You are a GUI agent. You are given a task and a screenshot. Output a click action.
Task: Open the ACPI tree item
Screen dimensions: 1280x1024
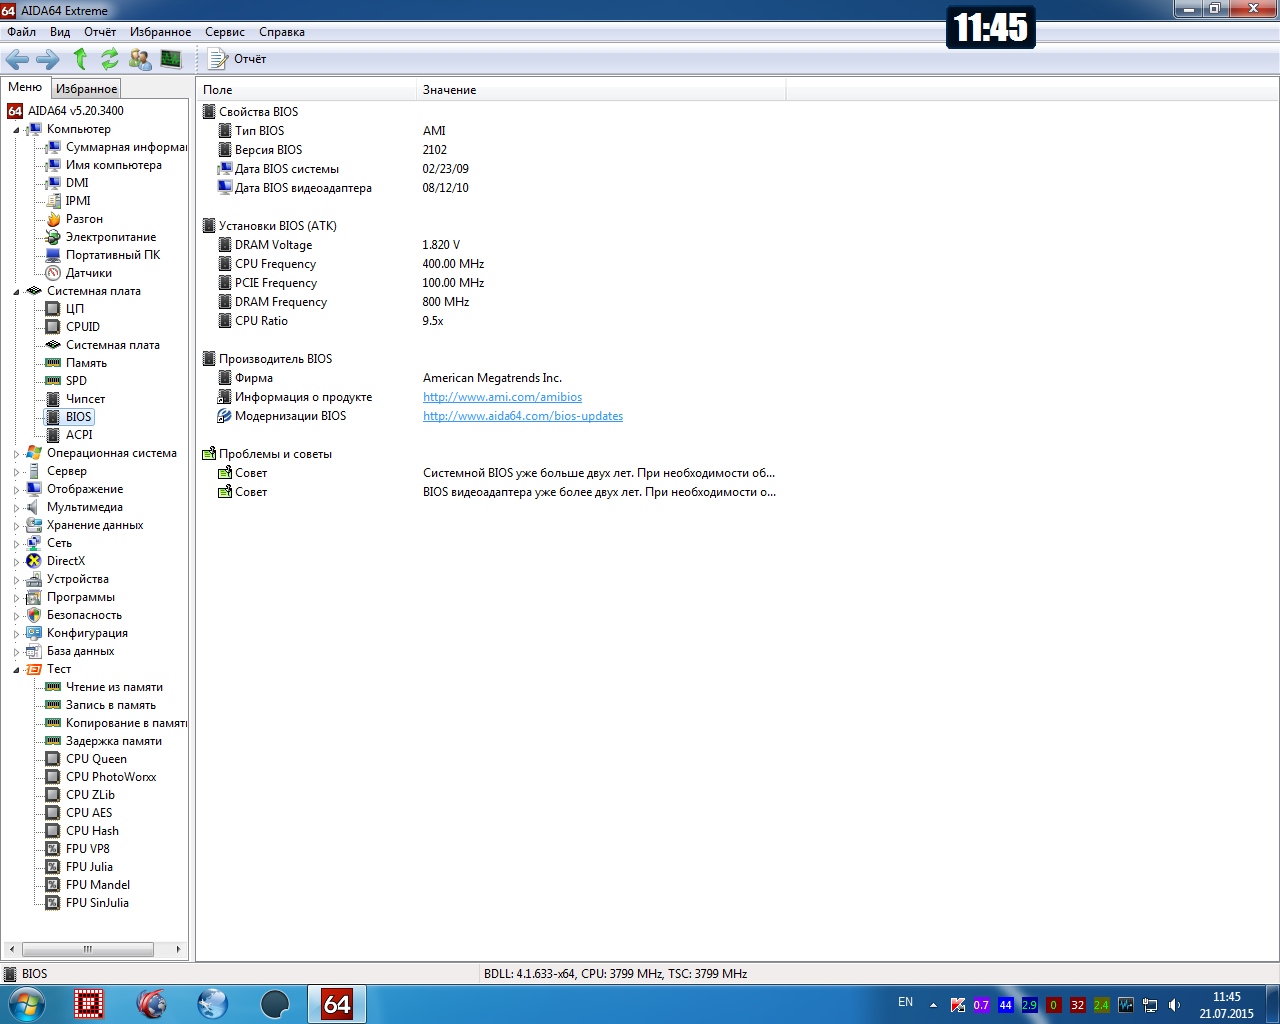(79, 435)
